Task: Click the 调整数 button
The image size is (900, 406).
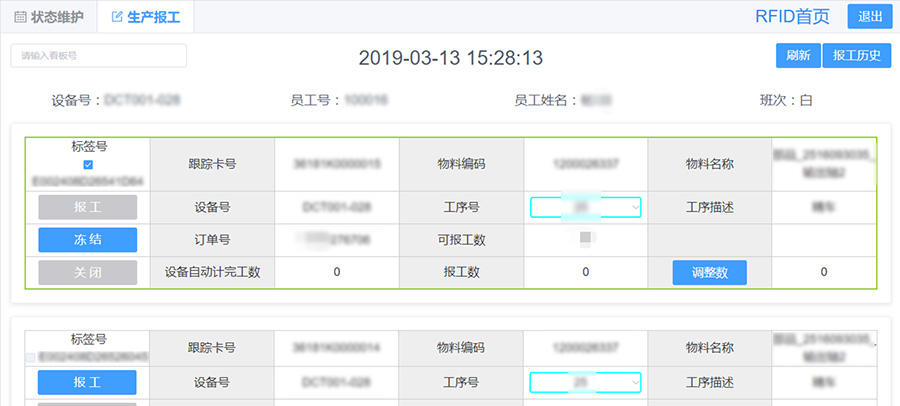Action: click(709, 273)
